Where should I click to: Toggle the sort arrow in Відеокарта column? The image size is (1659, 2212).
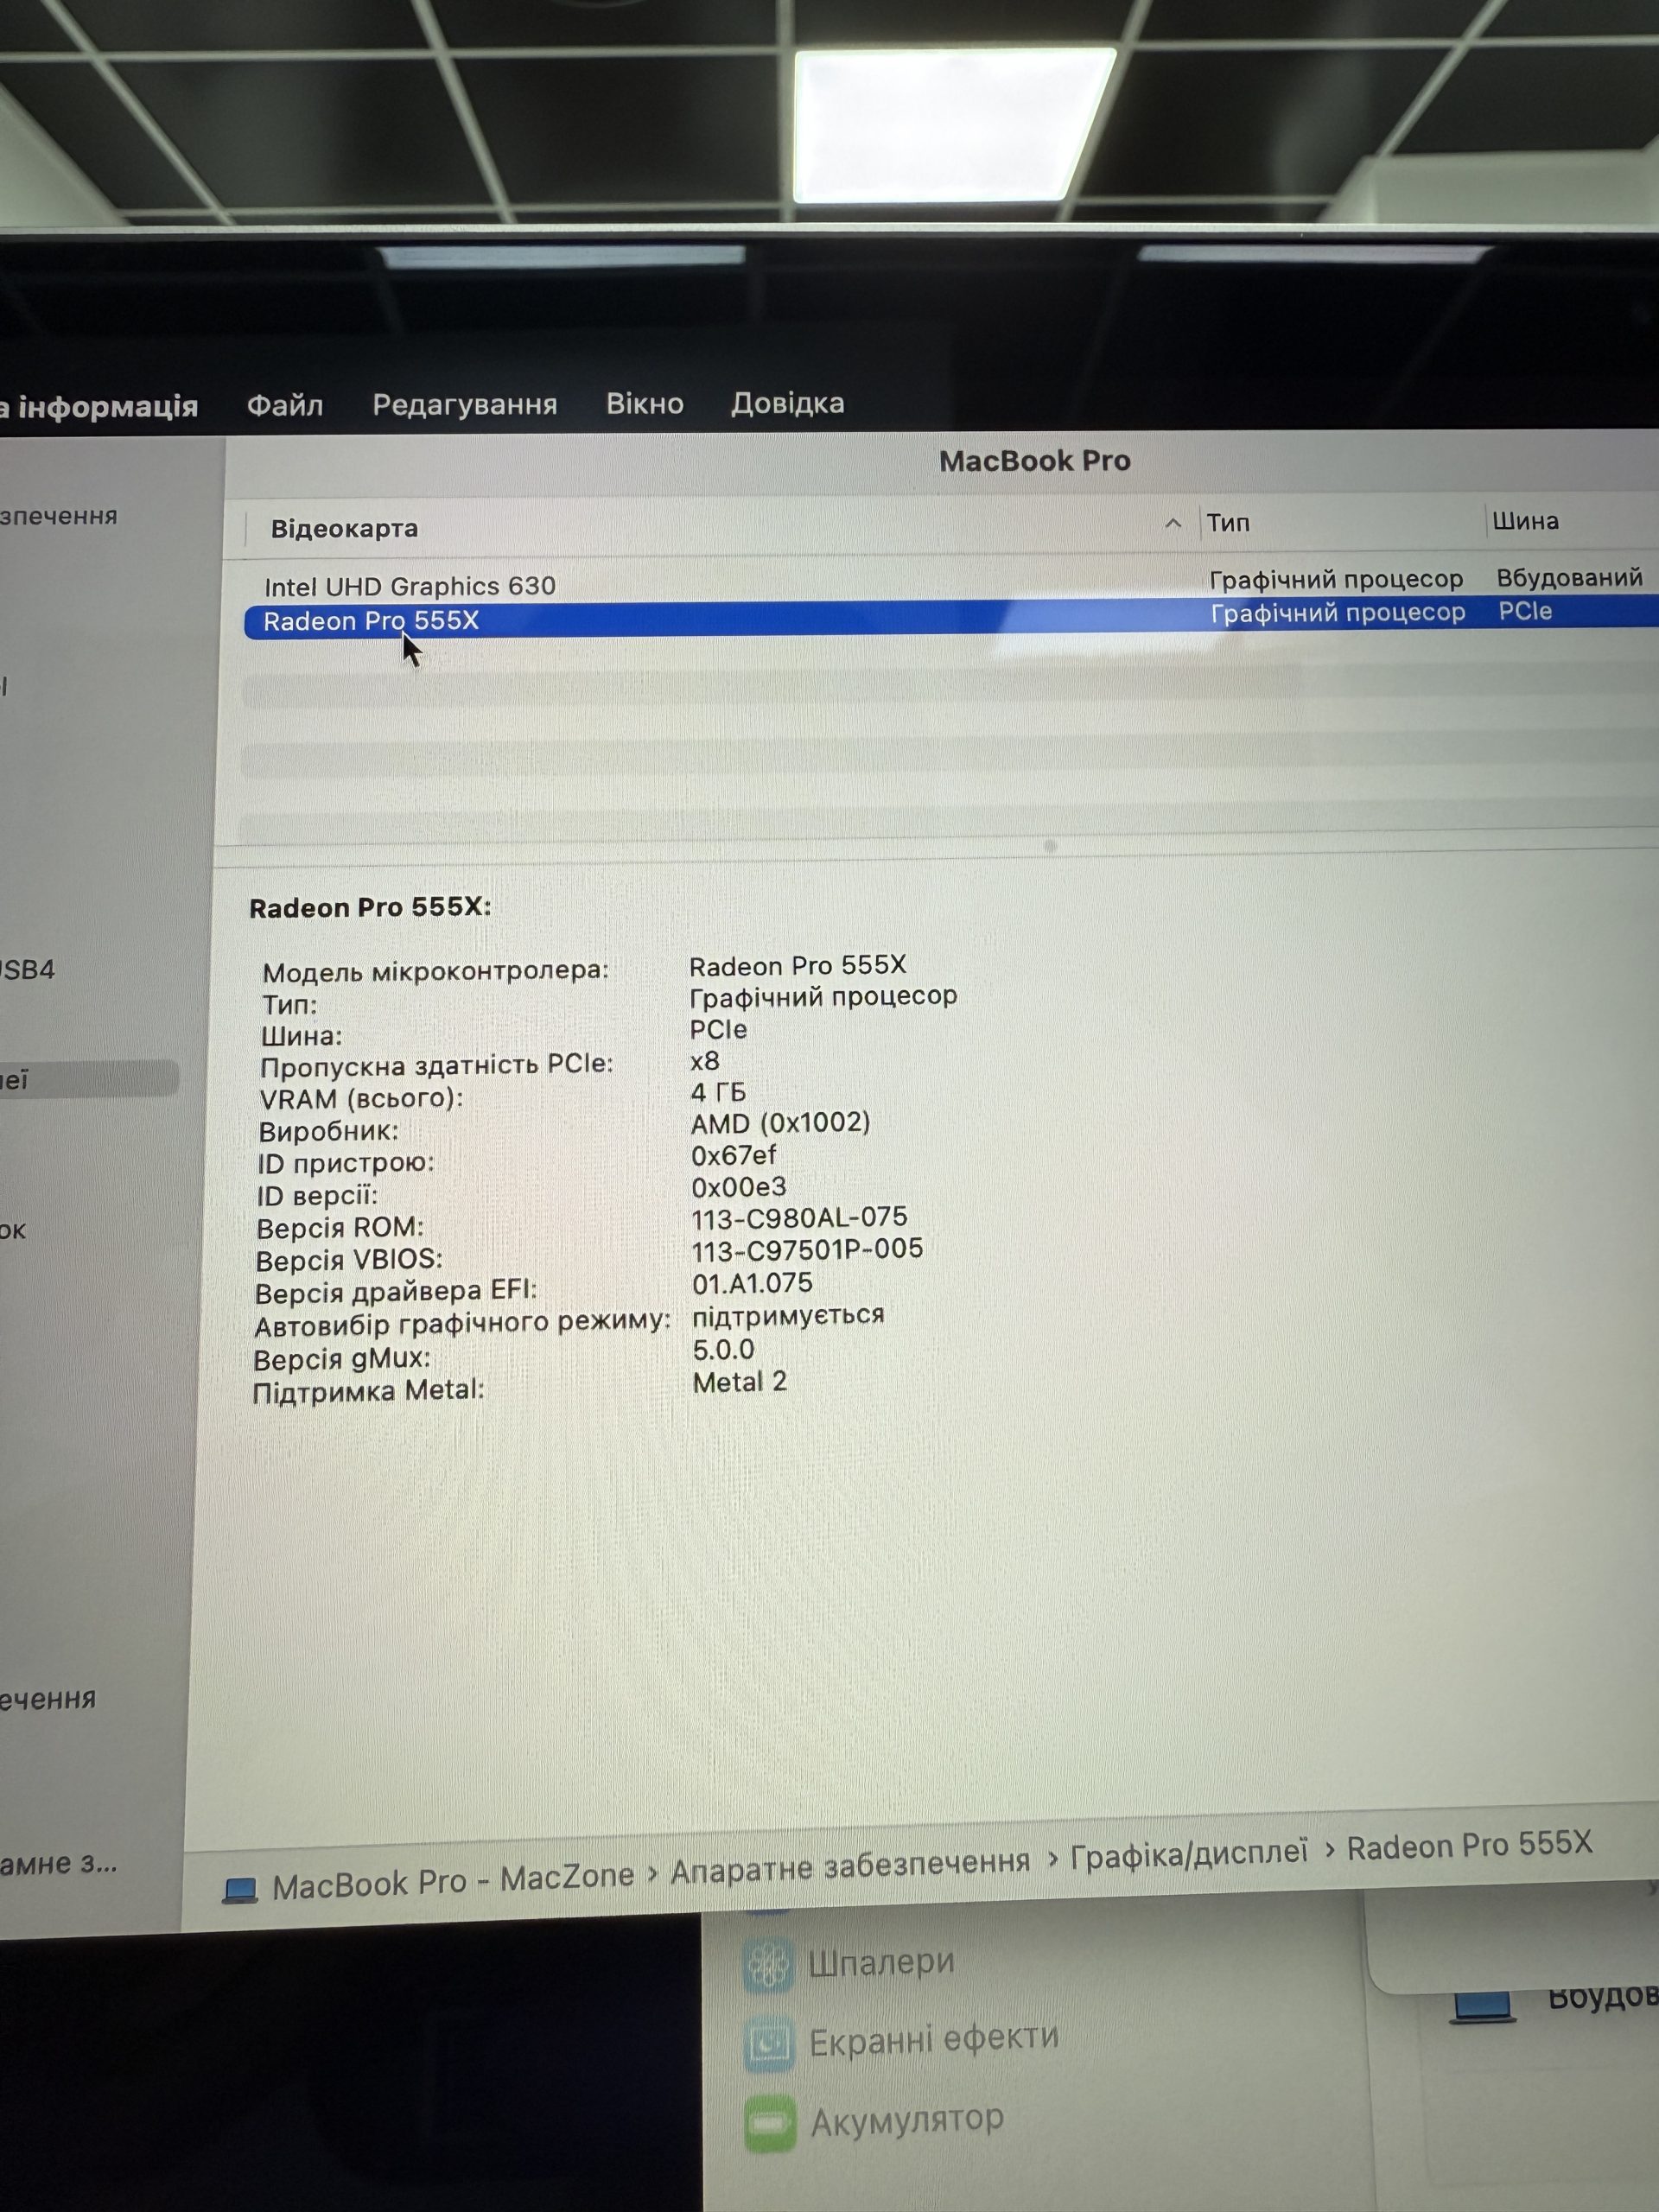(x=1173, y=523)
